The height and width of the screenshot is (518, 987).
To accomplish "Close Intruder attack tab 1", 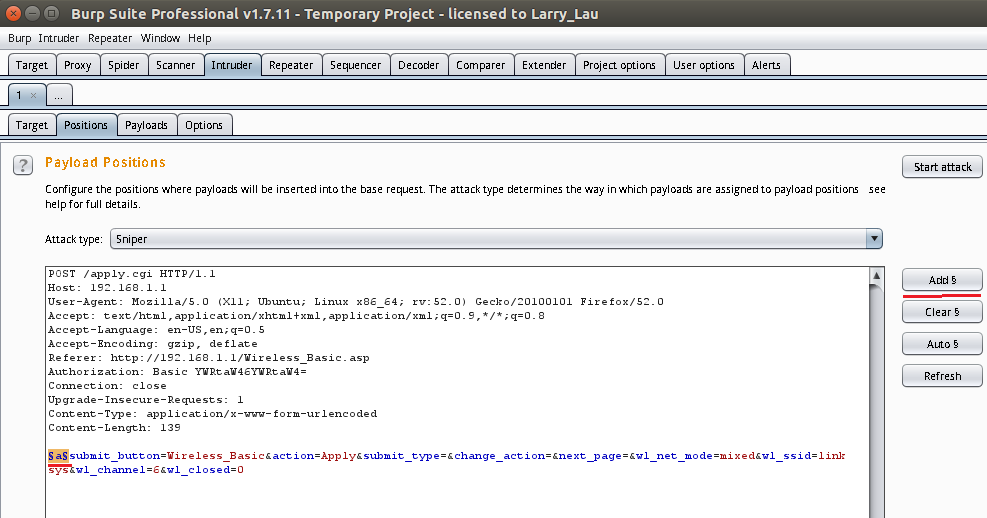I will (x=33, y=95).
